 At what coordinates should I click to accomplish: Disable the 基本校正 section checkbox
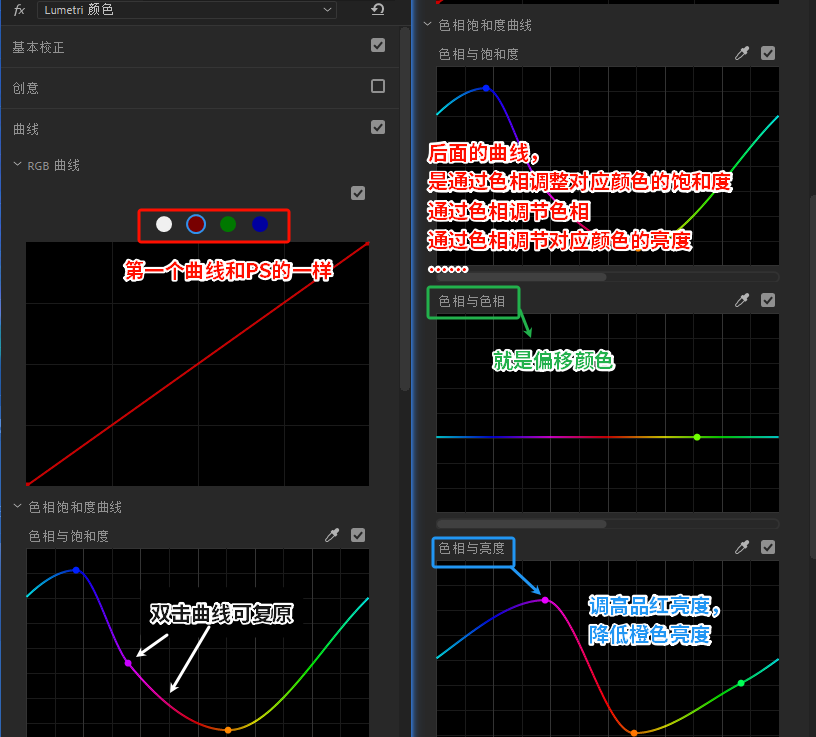click(378, 45)
